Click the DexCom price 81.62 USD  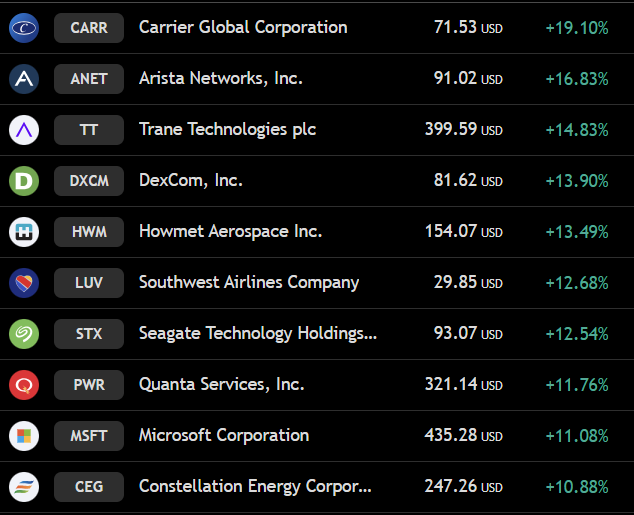(x=468, y=181)
